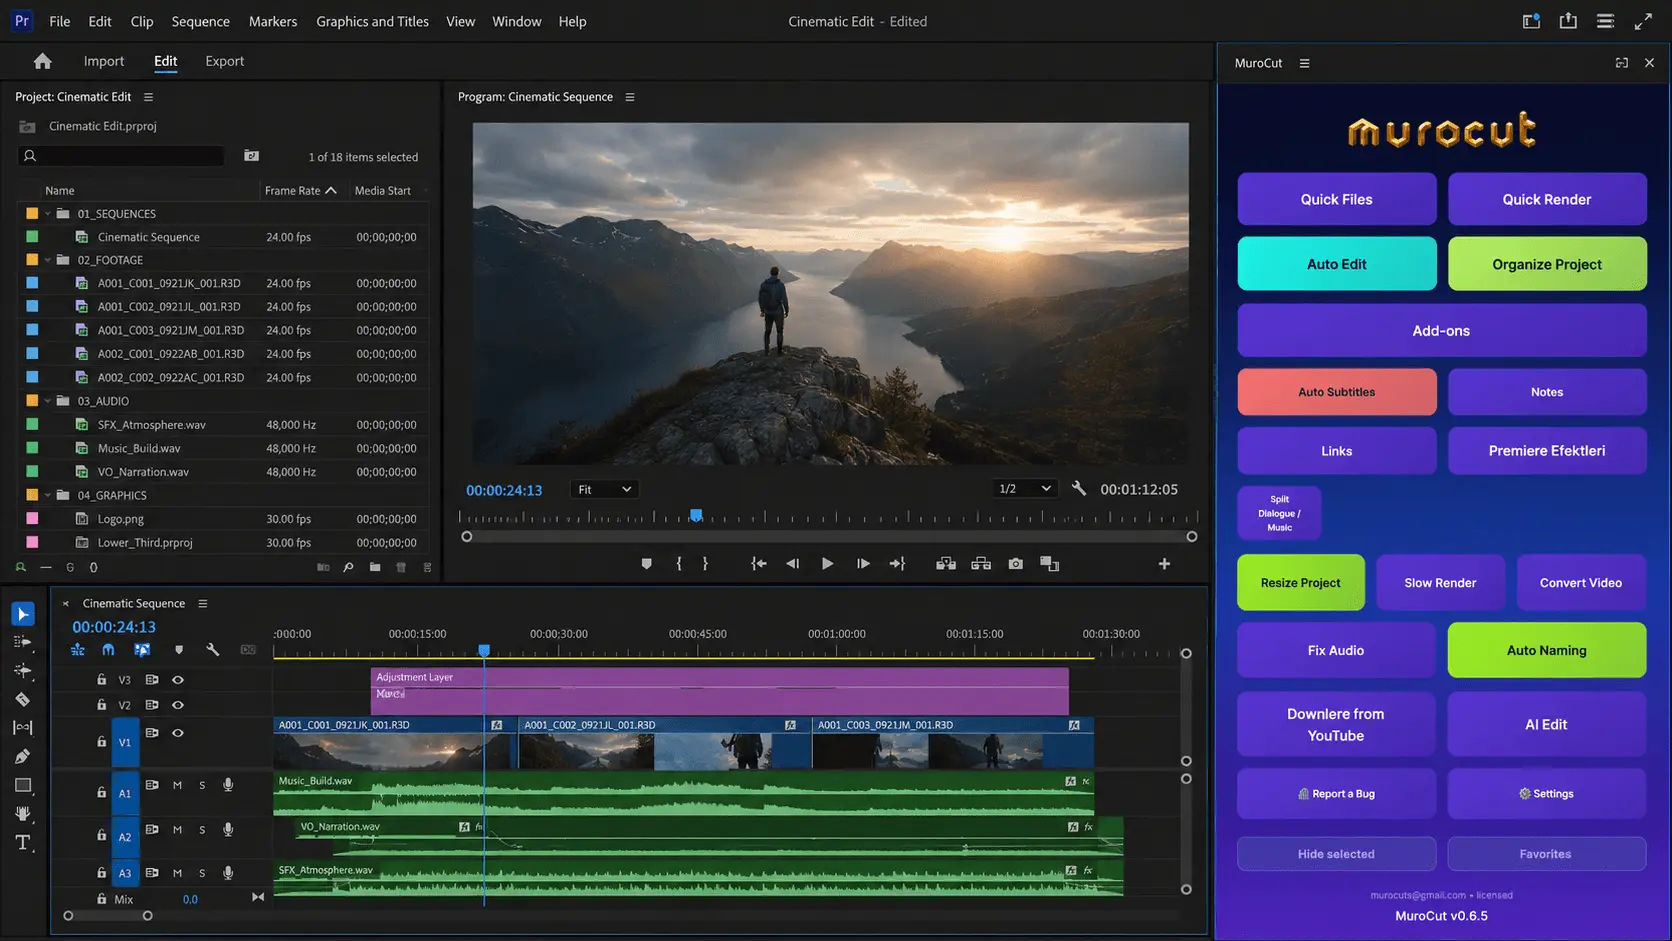
Task: Select the Slip tool
Action: click(x=23, y=728)
